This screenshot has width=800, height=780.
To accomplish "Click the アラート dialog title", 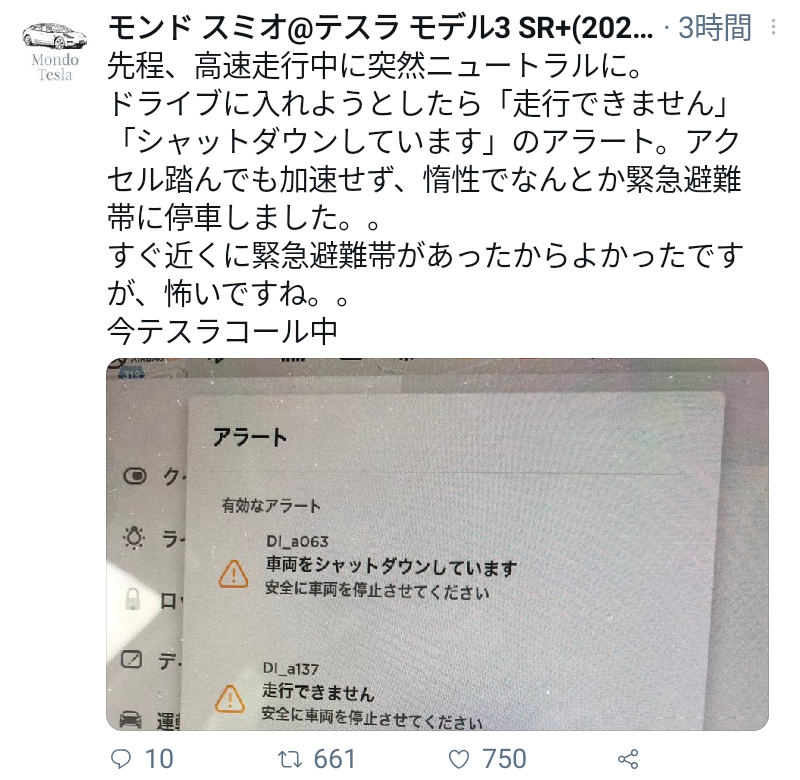I will pos(250,438).
